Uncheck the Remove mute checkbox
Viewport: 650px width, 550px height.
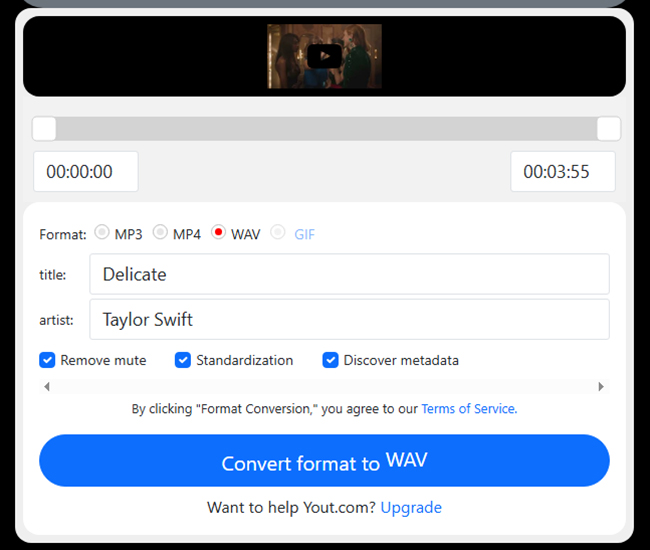tap(47, 360)
